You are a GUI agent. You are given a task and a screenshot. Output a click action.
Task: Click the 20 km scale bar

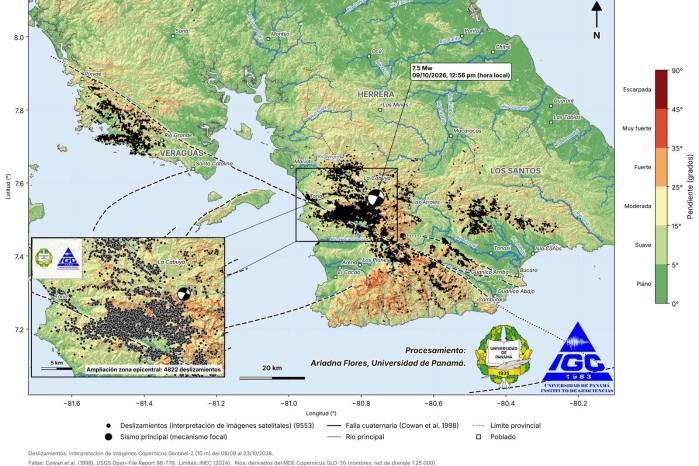[272, 378]
